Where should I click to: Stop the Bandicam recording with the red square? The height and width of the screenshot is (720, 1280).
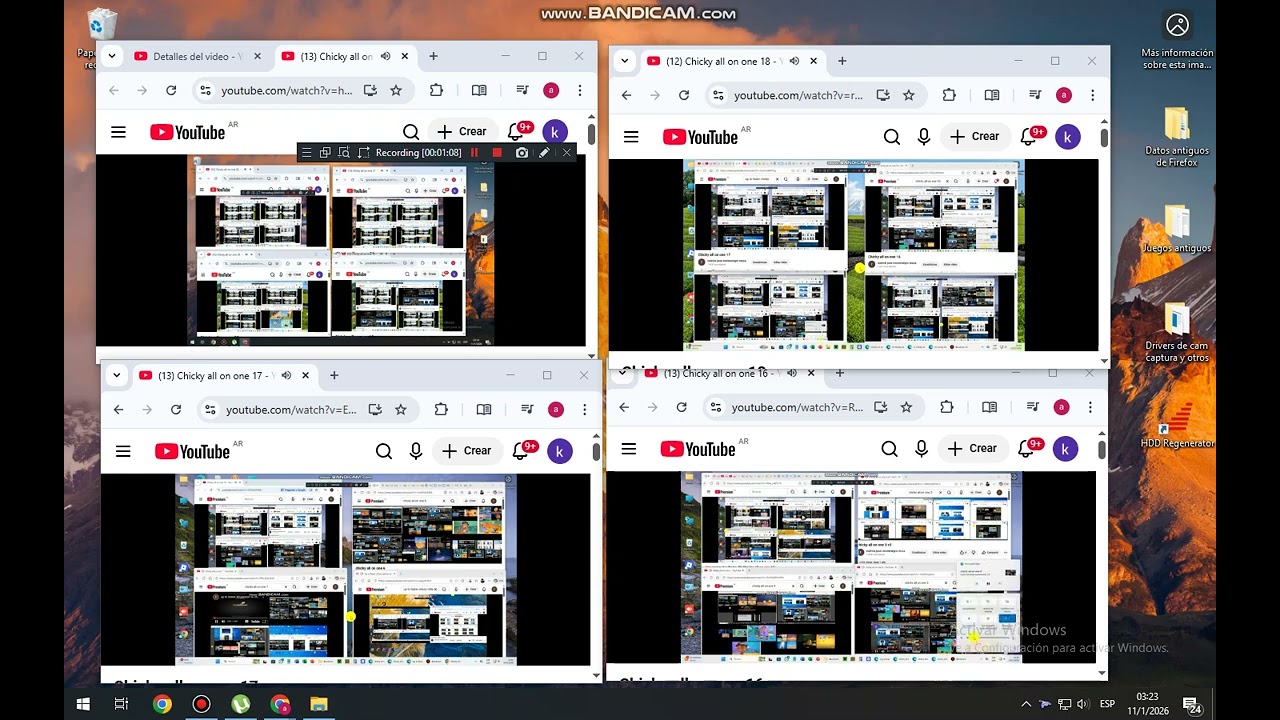coord(497,153)
